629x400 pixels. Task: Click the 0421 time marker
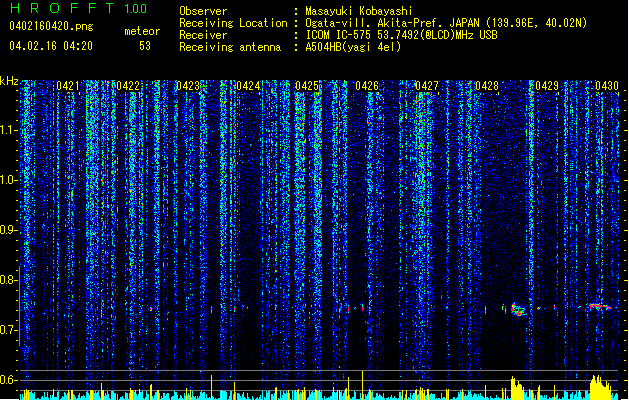(68, 86)
